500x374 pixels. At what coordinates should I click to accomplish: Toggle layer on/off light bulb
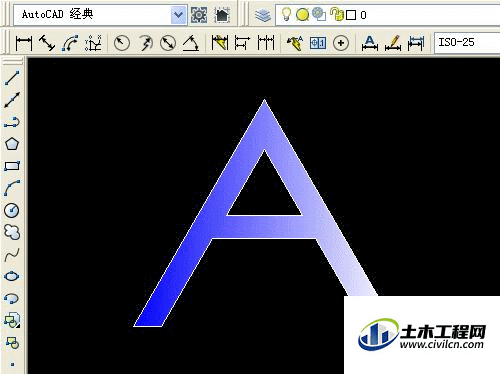click(x=286, y=14)
